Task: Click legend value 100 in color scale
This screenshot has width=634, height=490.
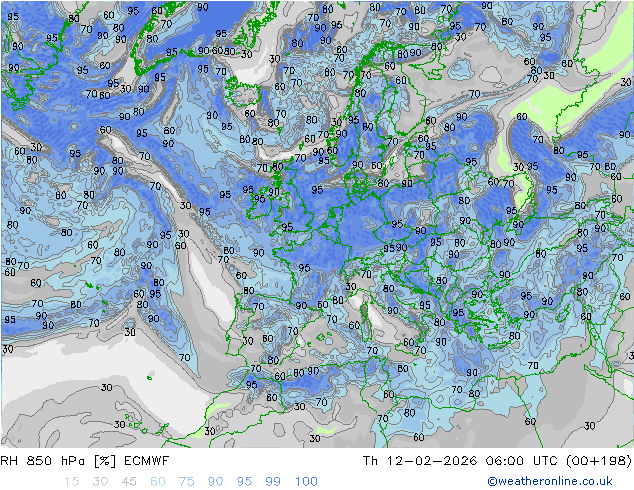Action: point(306,482)
